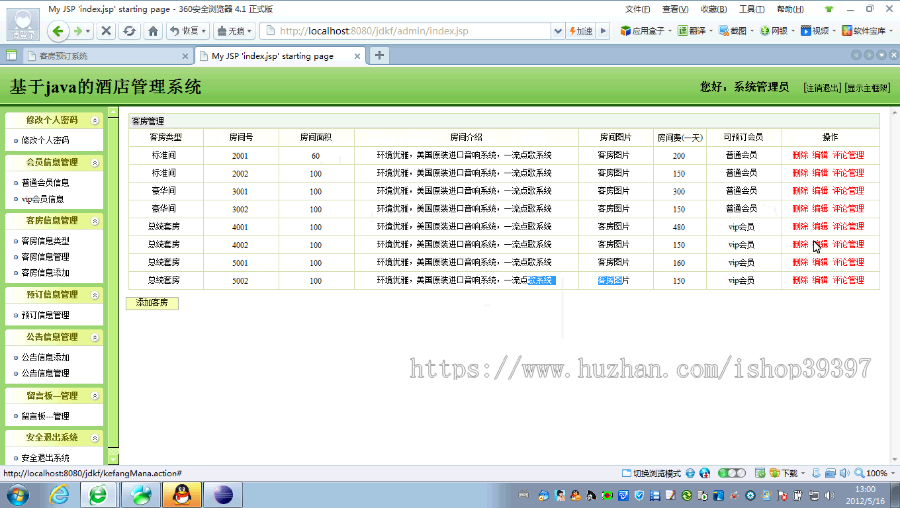Image resolution: width=900 pixels, height=508 pixels.
Task: Open 软件宝库 in the toolbar
Action: point(865,30)
